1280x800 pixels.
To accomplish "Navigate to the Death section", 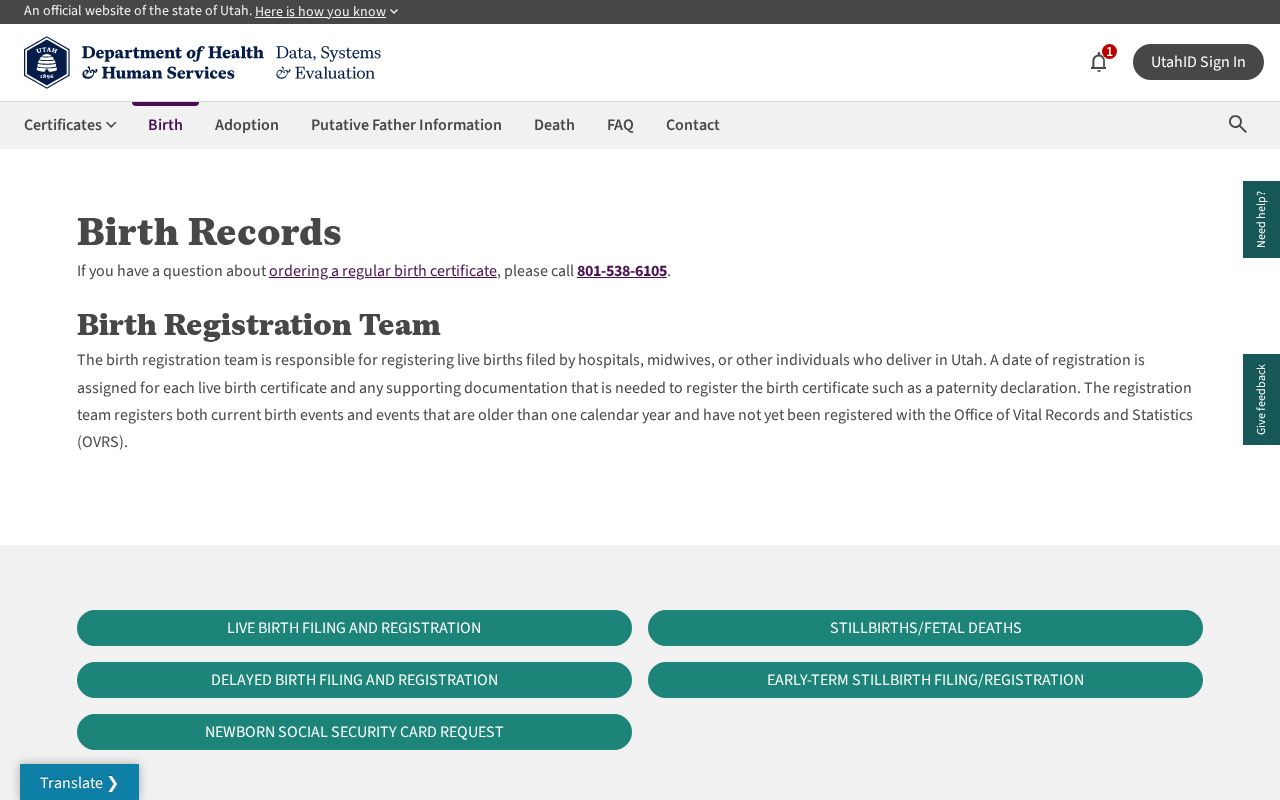I will [x=554, y=124].
